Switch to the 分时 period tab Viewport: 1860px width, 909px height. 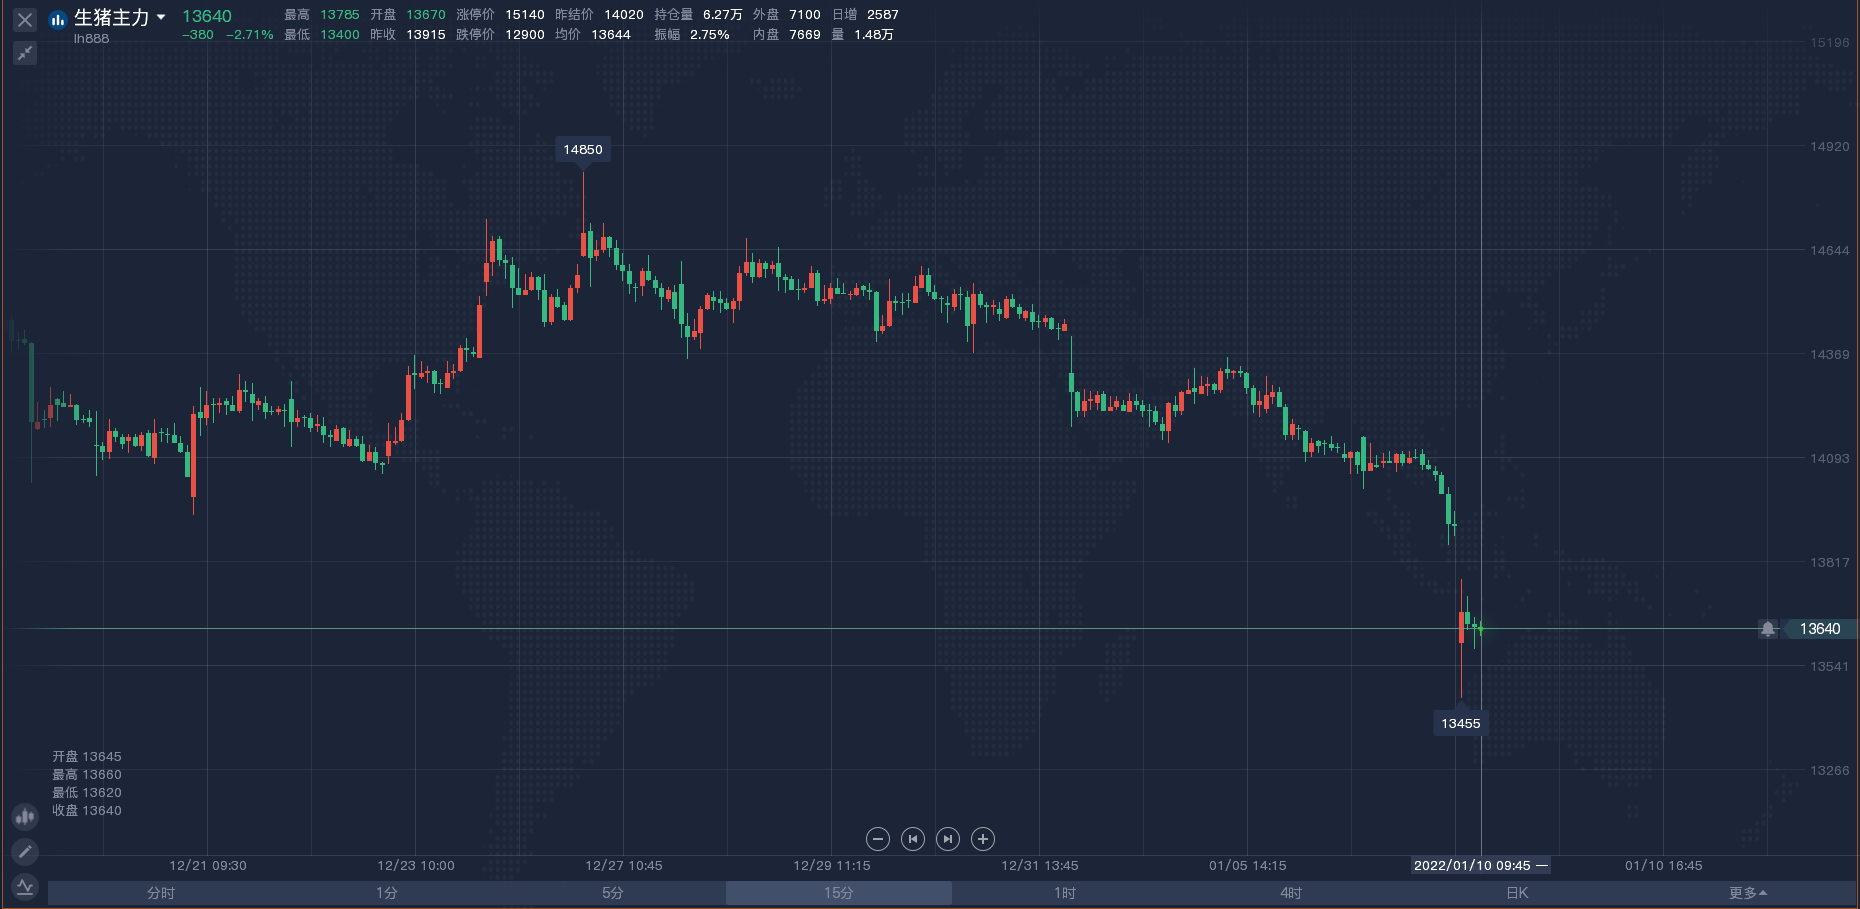point(161,893)
